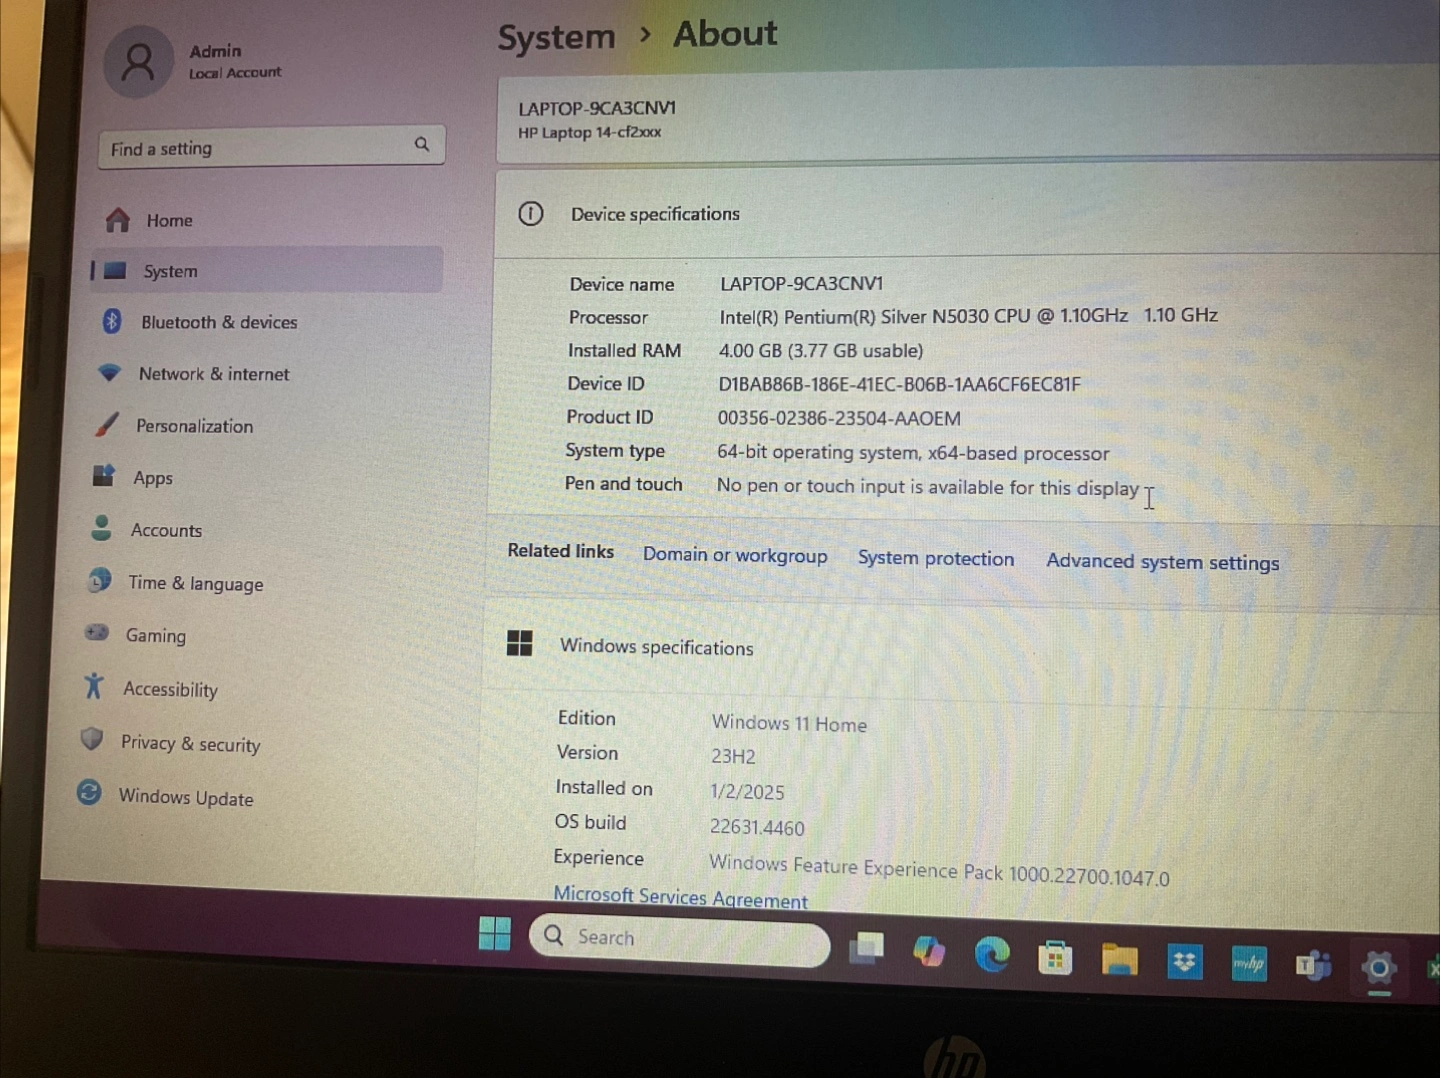Click the About page heading
Image resolution: width=1440 pixels, height=1078 pixels.
[725, 34]
